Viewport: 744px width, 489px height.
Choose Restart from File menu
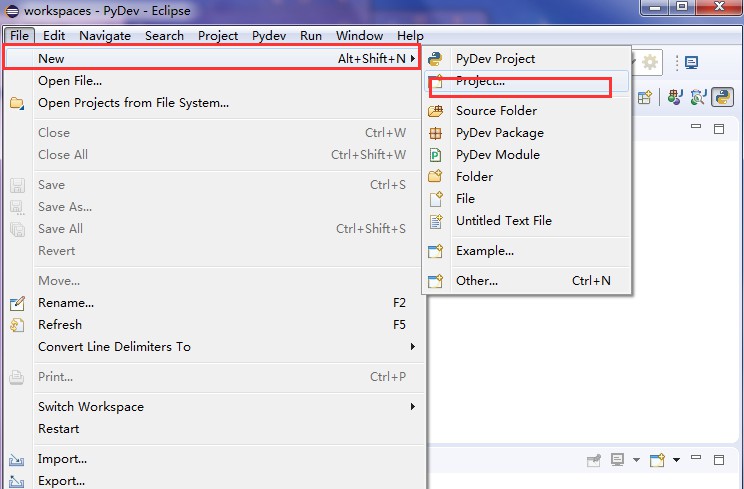214,429
